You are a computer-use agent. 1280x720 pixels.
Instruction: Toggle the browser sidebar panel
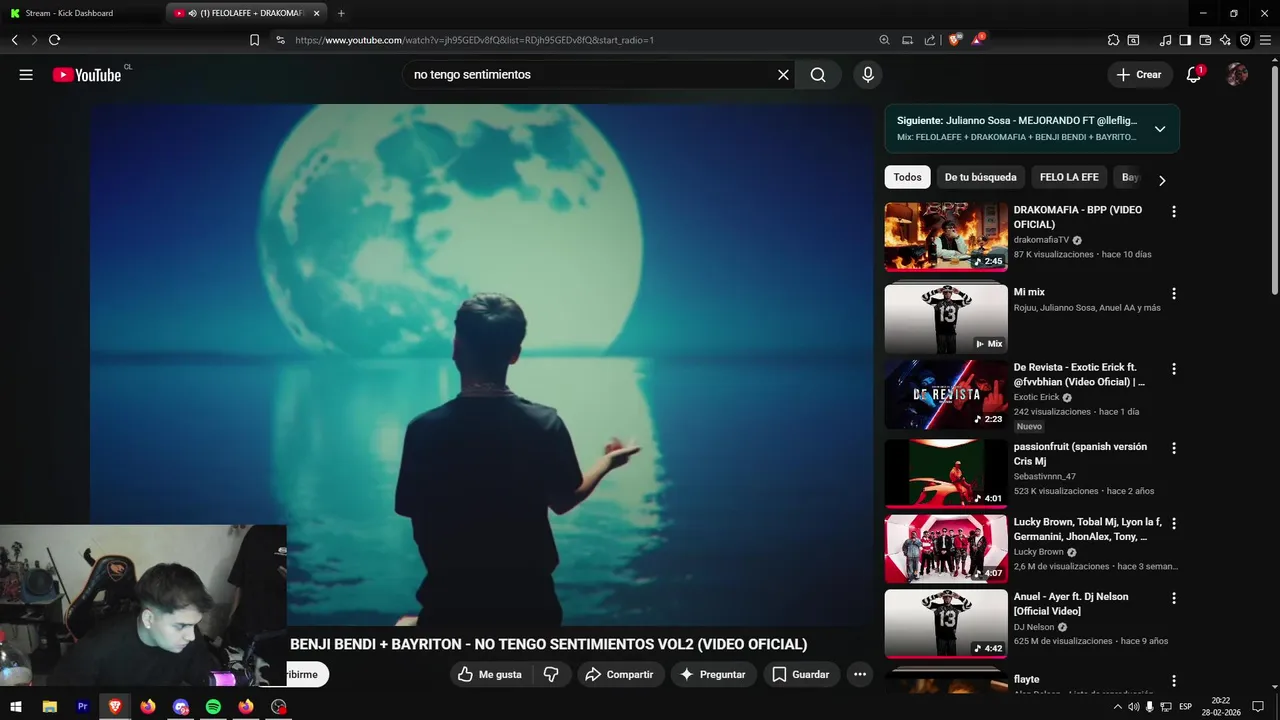(x=1185, y=40)
